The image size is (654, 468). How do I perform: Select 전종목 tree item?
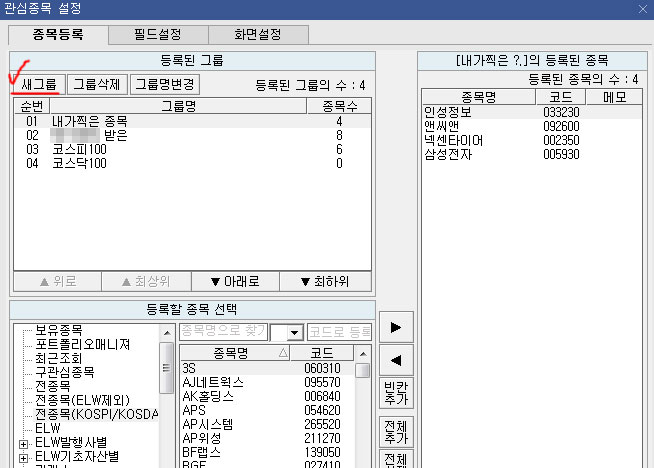[53, 386]
